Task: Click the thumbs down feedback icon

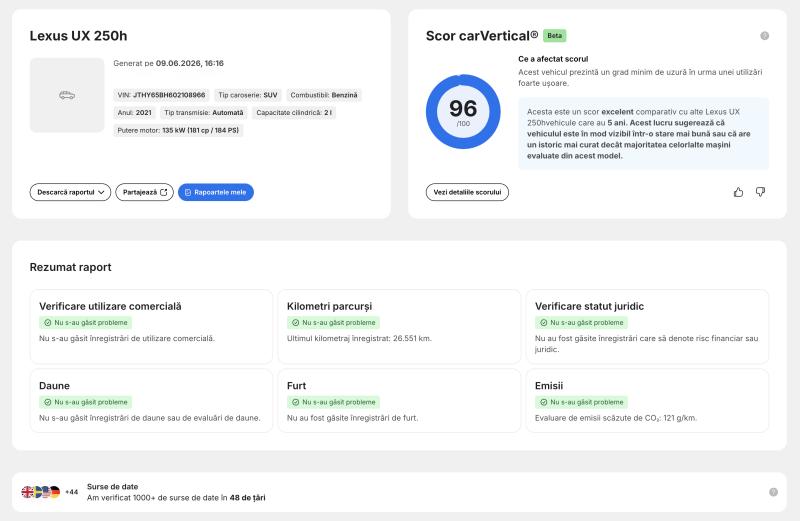Action: coord(760,192)
